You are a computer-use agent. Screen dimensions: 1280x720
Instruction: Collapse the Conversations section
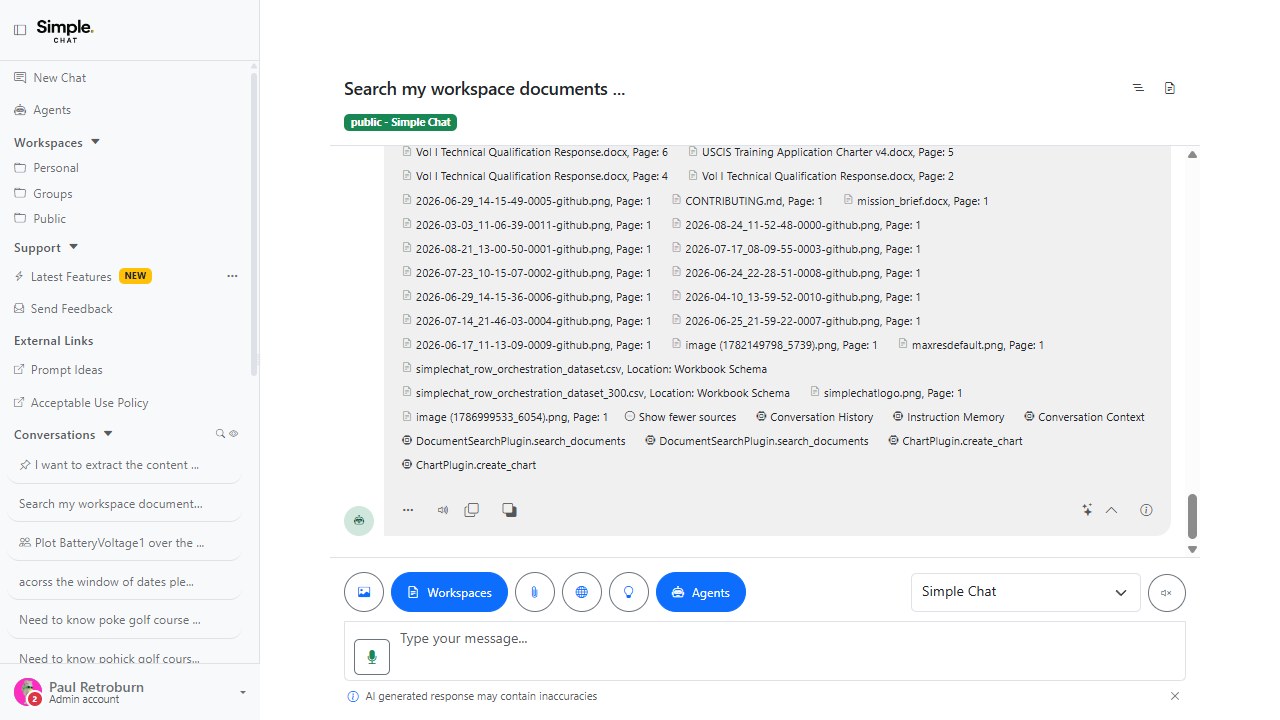64,435
